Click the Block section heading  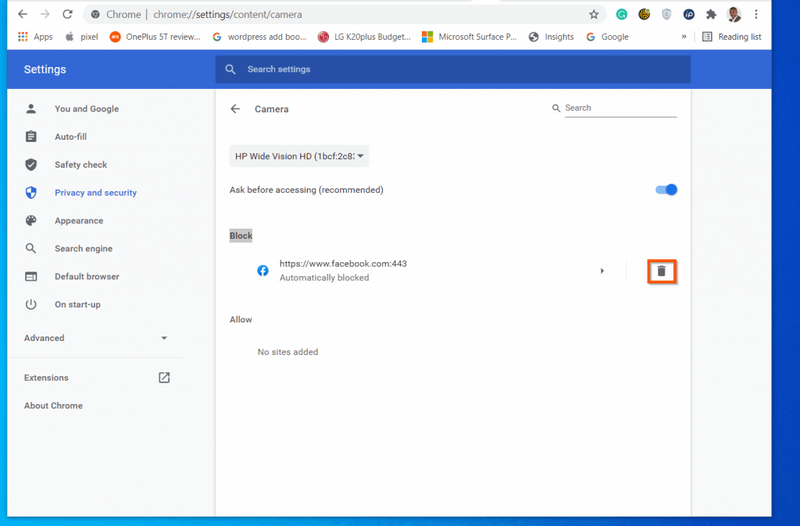[241, 236]
